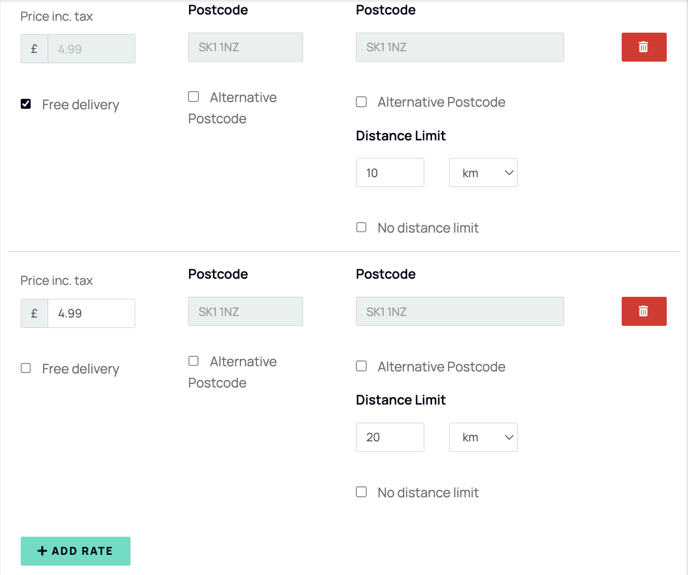This screenshot has width=688, height=575.
Task: Click second rate's wide SK1 1NZ postcode field
Action: pos(460,311)
